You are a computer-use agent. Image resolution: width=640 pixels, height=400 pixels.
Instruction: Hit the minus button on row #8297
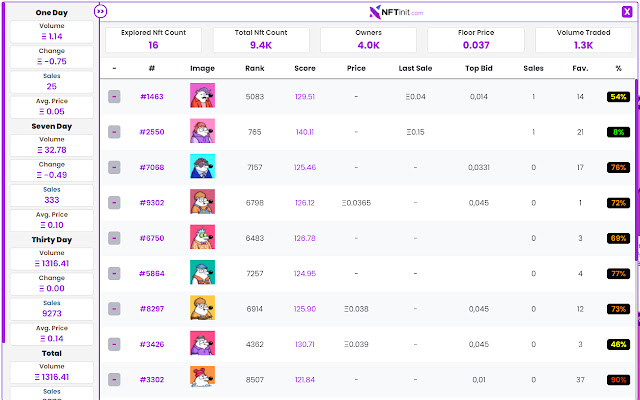coord(115,309)
